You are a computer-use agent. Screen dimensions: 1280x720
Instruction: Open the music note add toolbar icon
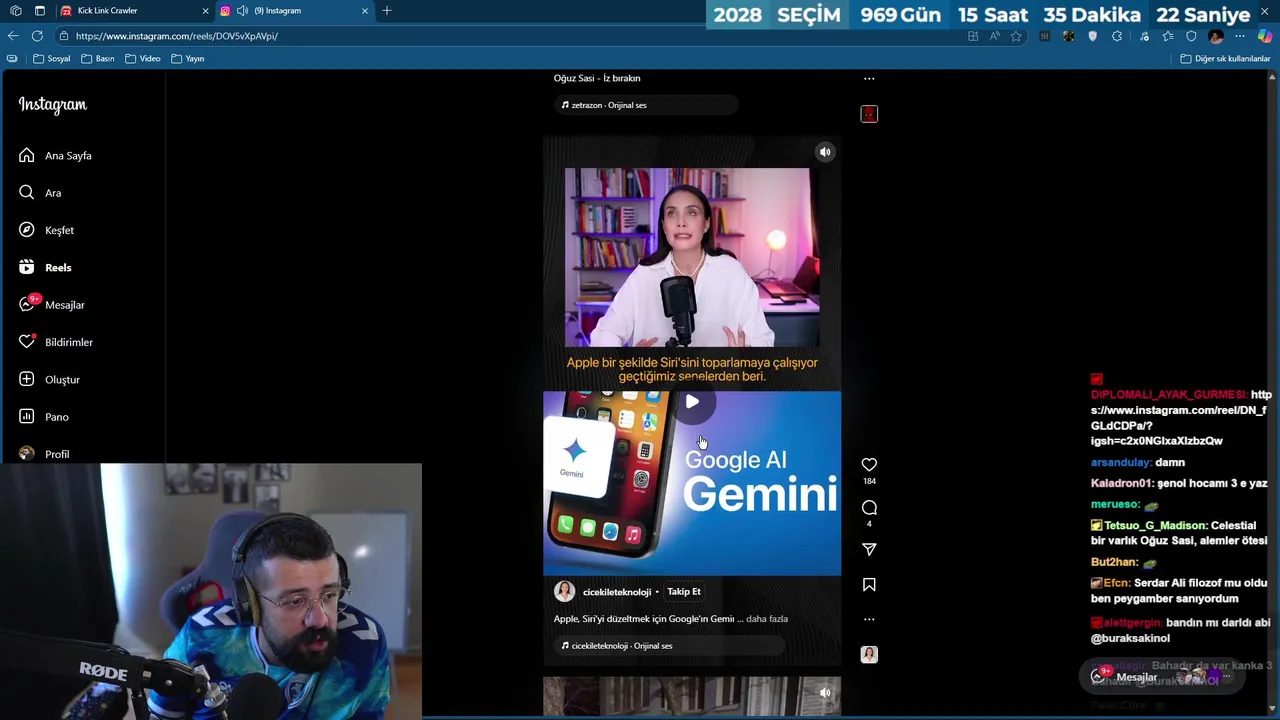1144,36
